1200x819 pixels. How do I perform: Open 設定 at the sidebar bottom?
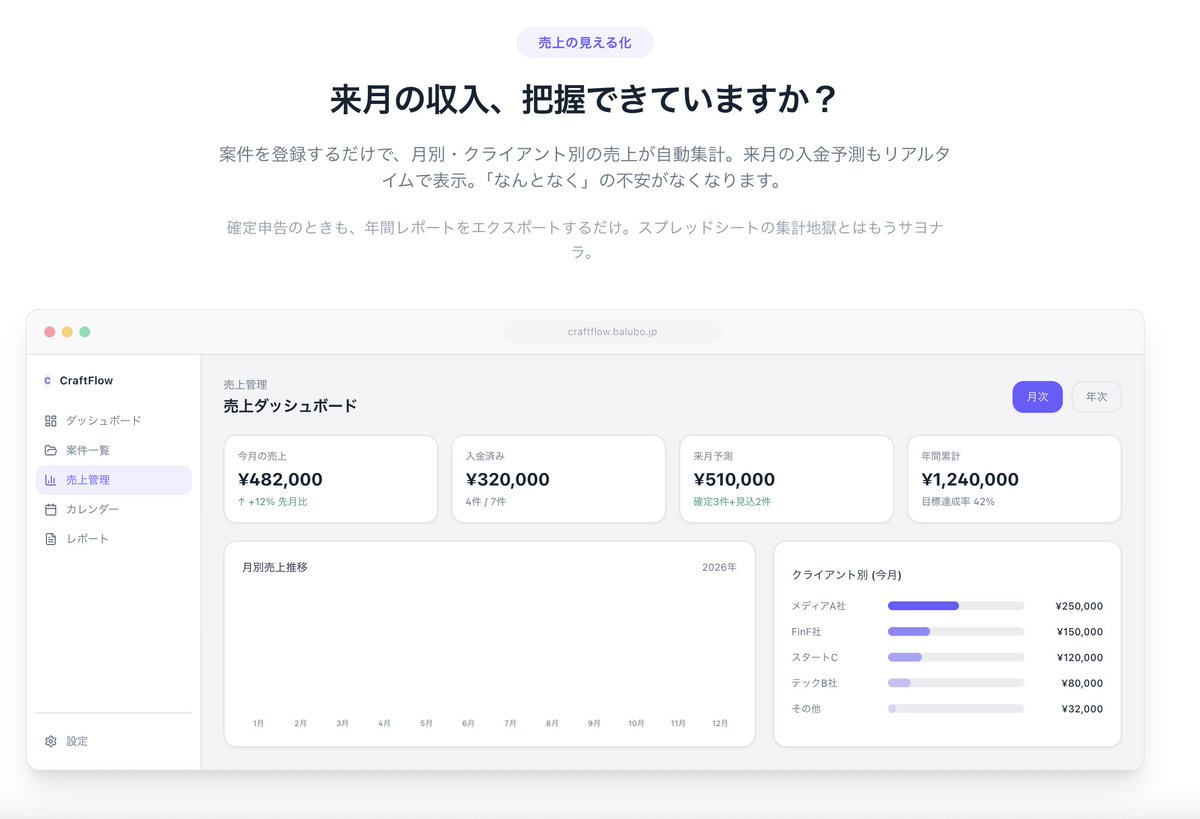click(x=113, y=741)
